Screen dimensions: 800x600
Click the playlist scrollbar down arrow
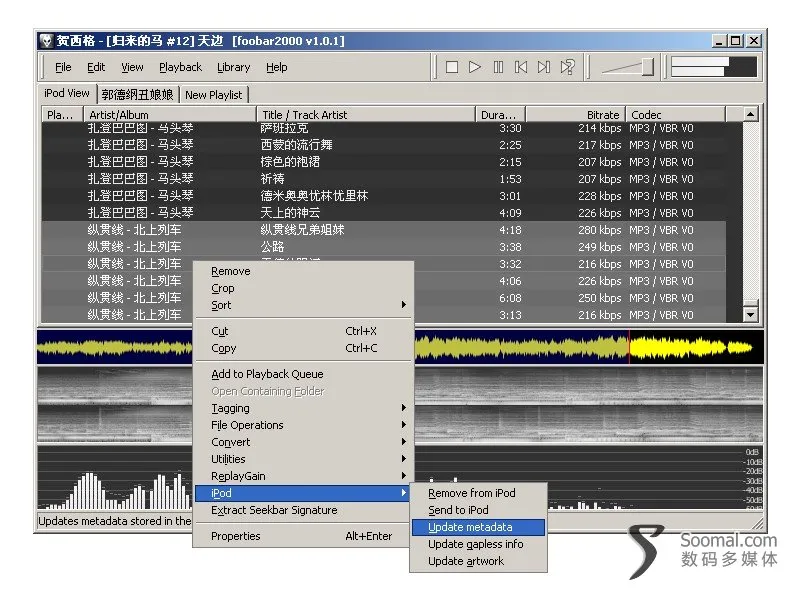[x=750, y=314]
